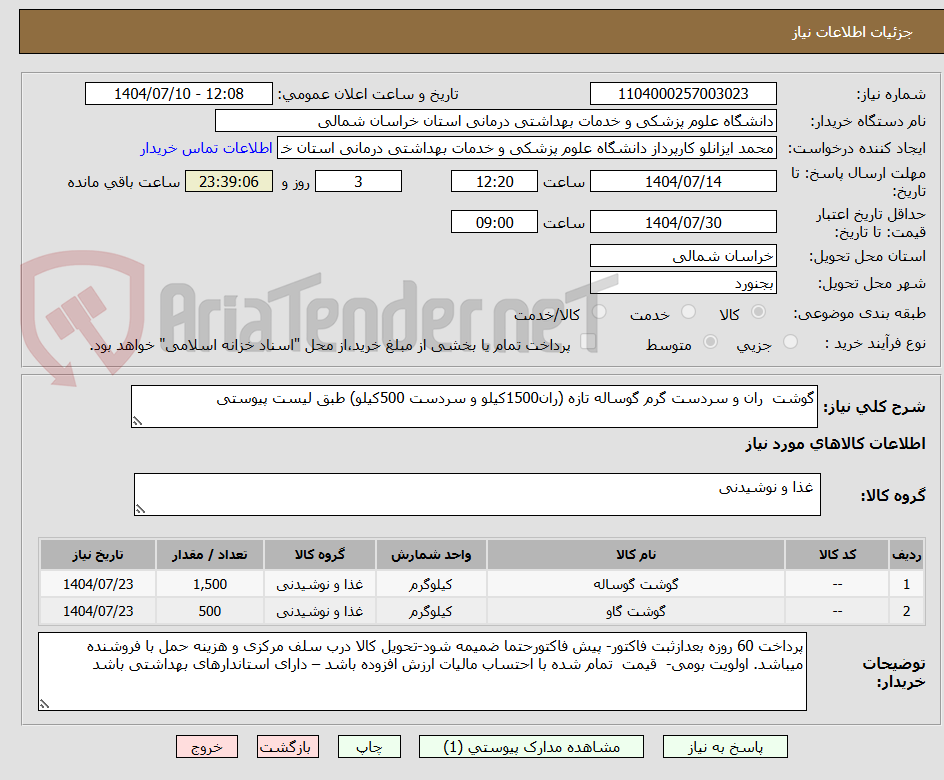Click the پاسخ به نیاز button
This screenshot has height=780, width=944.
[x=724, y=746]
